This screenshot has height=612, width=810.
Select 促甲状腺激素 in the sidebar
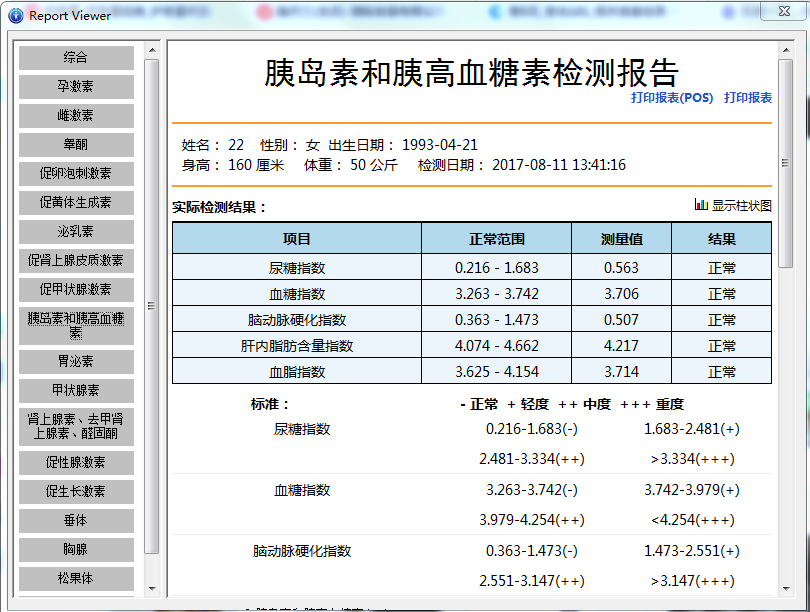click(76, 289)
